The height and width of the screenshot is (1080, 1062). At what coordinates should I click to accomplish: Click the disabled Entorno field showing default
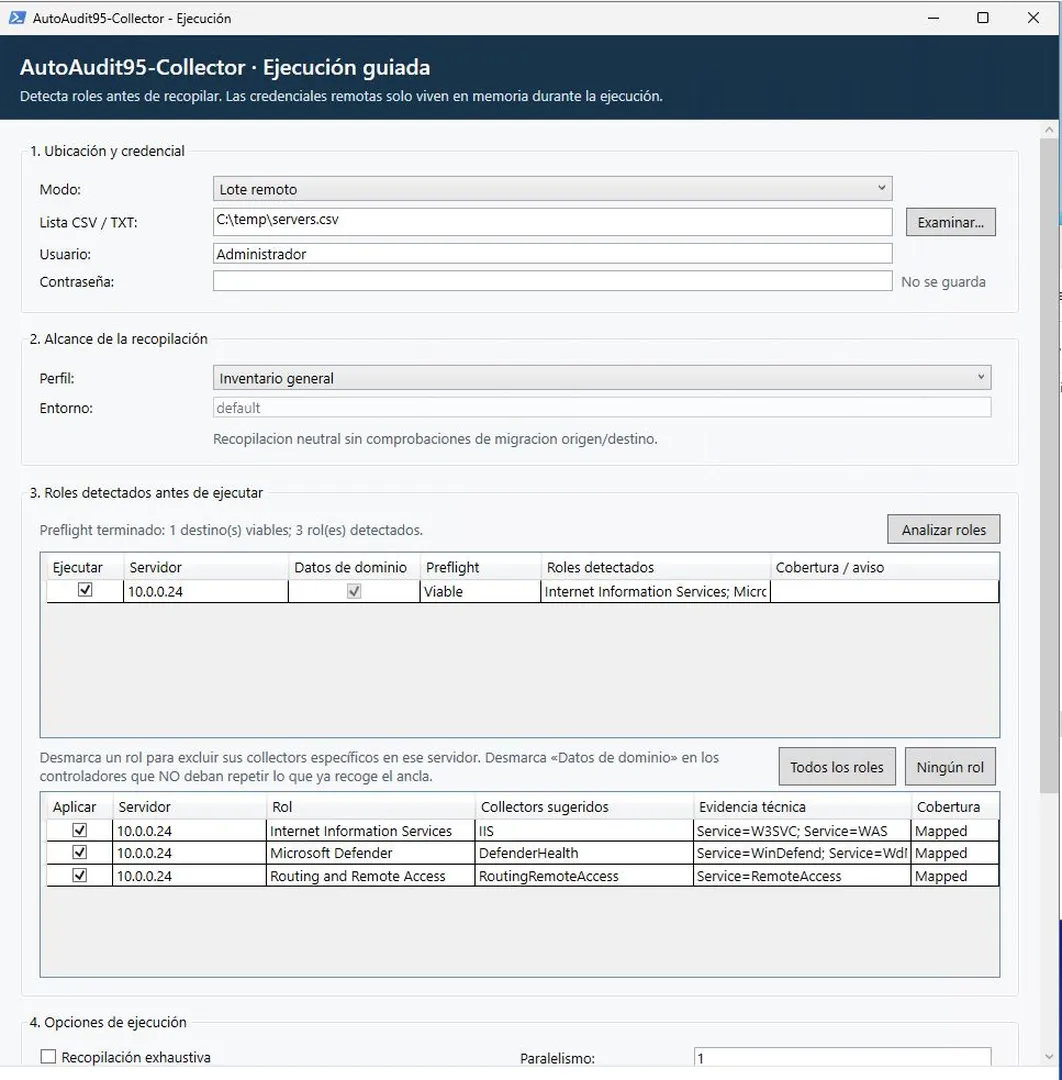tap(602, 408)
